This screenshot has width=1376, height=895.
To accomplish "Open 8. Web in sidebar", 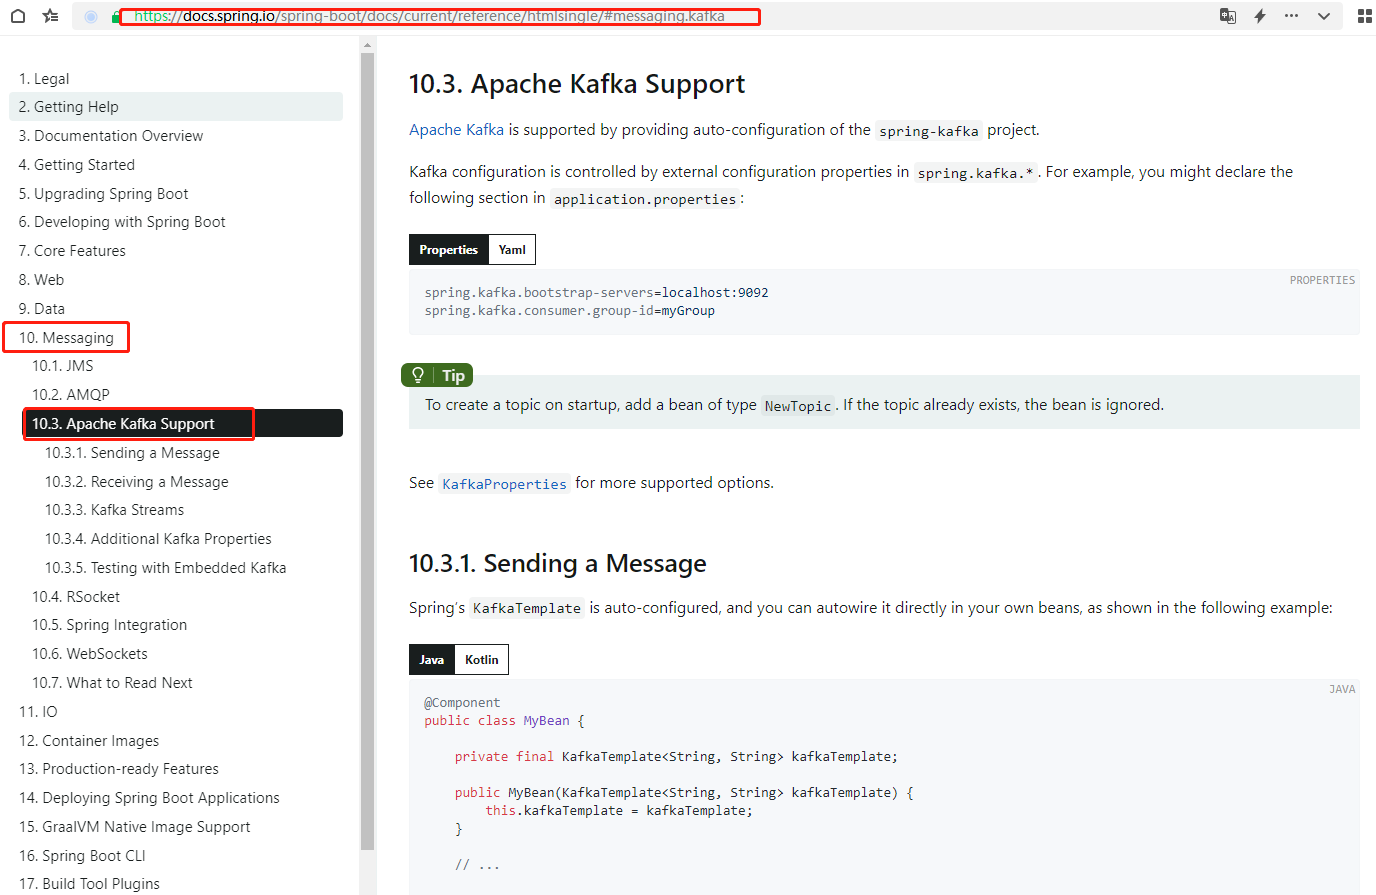I will pyautogui.click(x=41, y=280).
